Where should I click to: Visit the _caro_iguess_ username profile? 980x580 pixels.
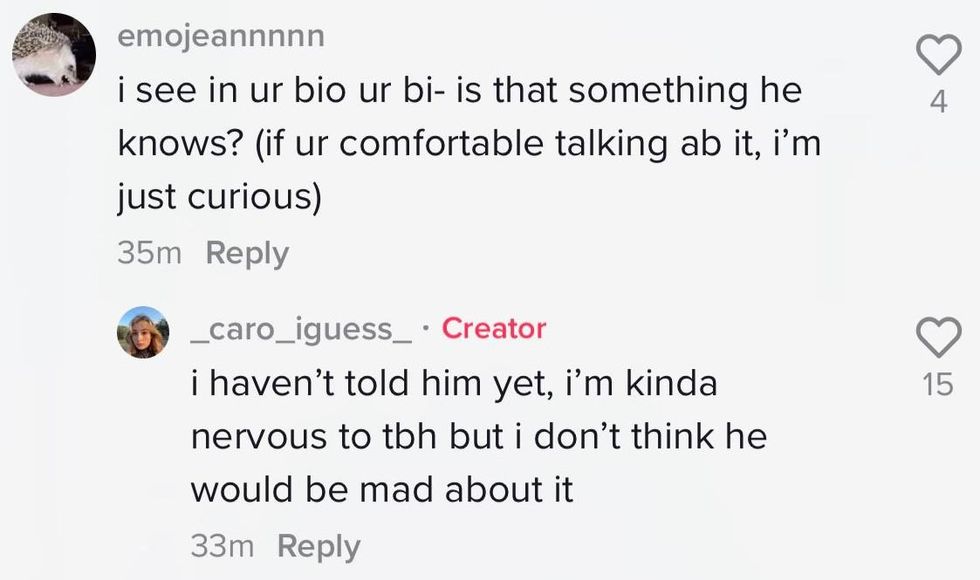(x=302, y=329)
